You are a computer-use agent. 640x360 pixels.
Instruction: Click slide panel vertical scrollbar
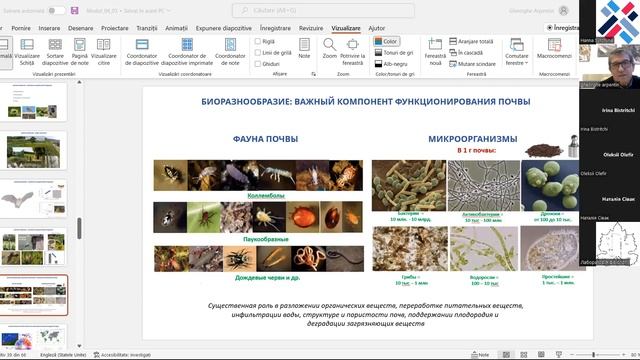coord(79,228)
